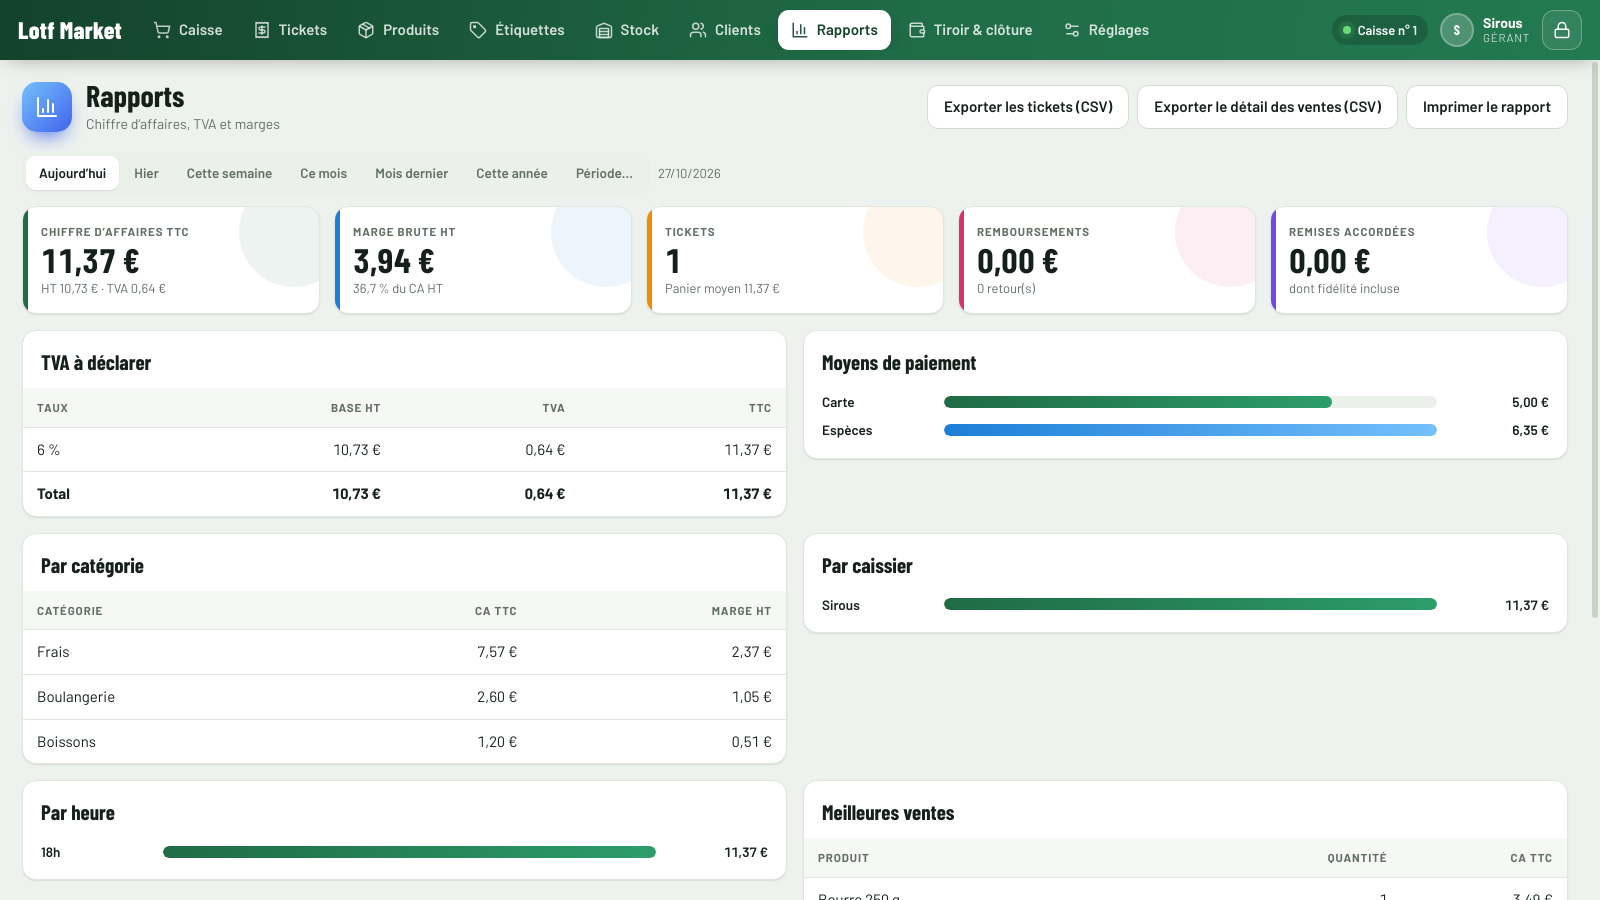Click the Tiroir & clôture wallet icon

(x=917, y=30)
